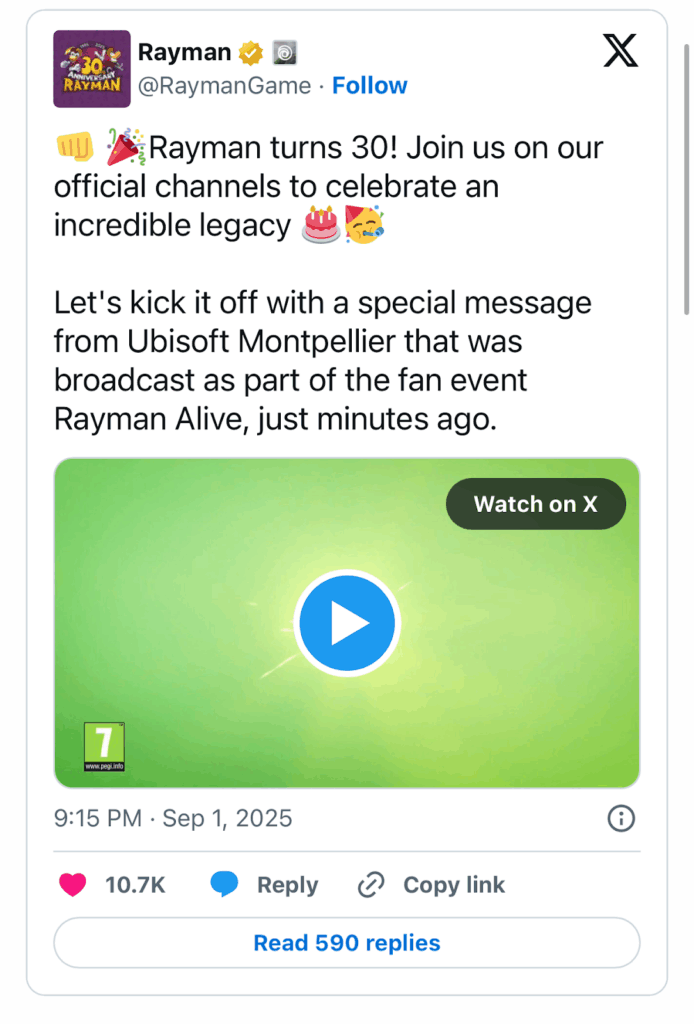Open Read 590 replies
The width and height of the screenshot is (694, 1024).
click(x=347, y=942)
